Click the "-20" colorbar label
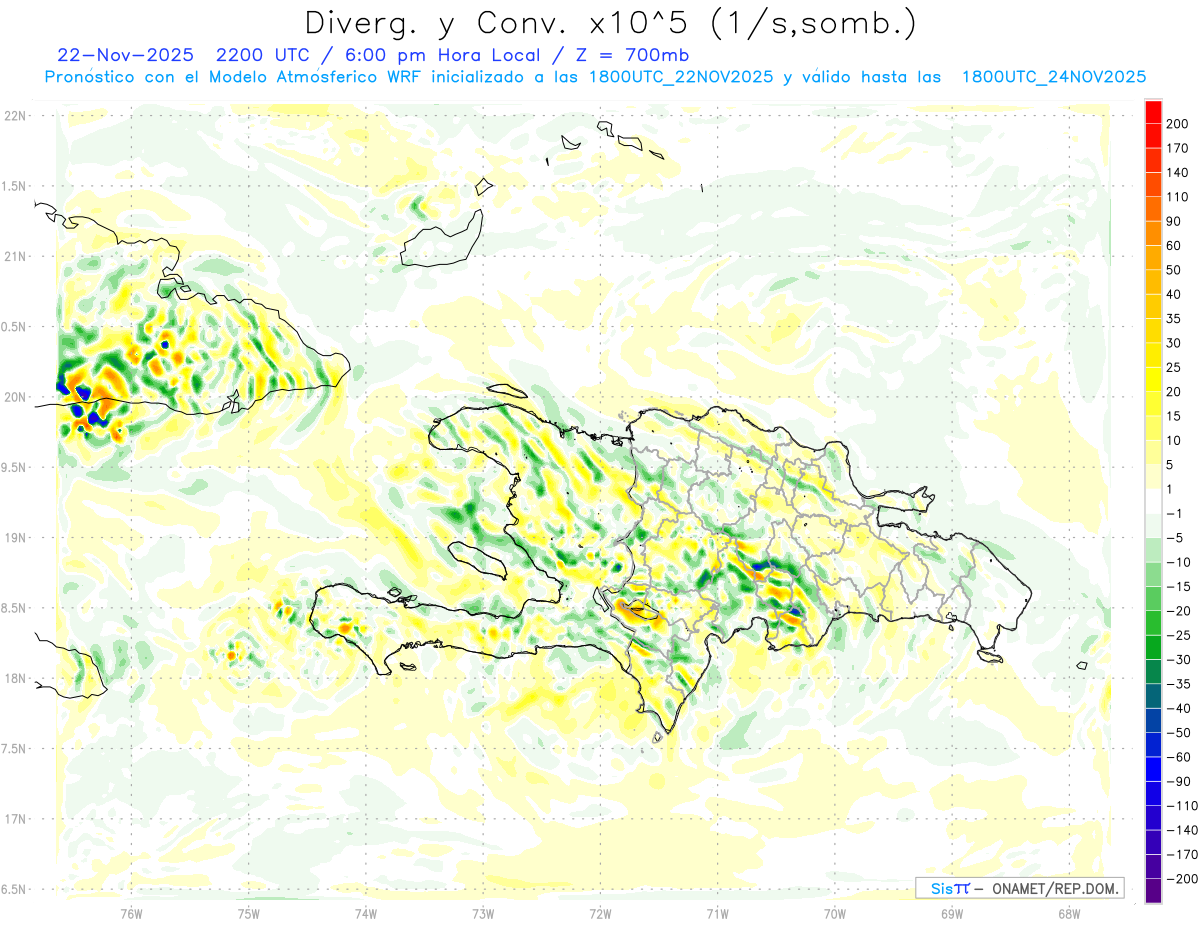1200x927 pixels. click(1179, 611)
